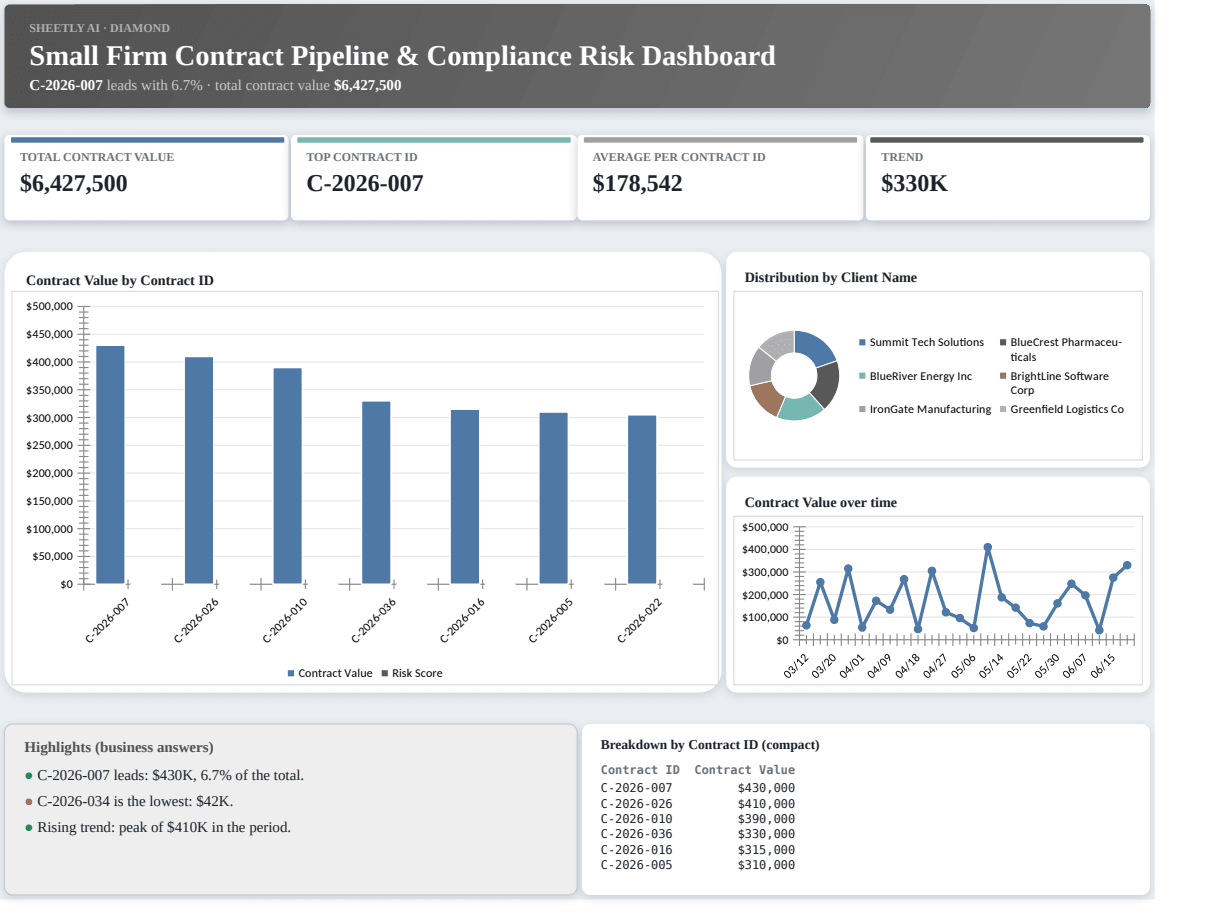Select table row C-2026-016
Viewport: 1227px width, 922px height.
coord(698,850)
